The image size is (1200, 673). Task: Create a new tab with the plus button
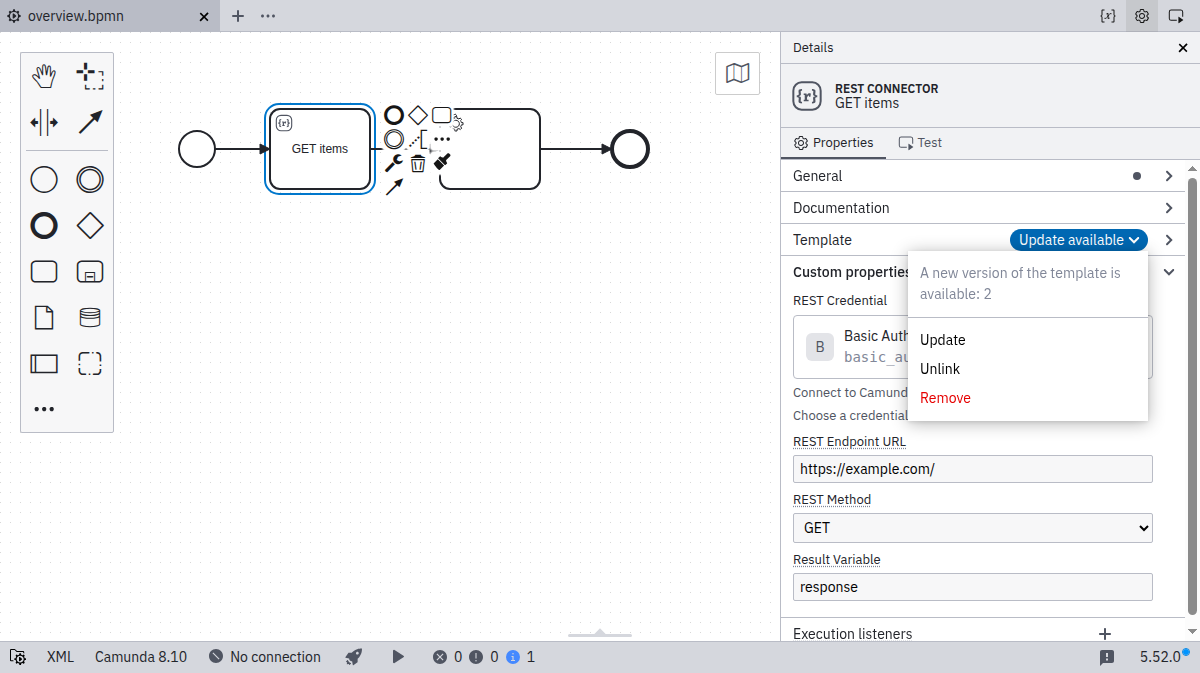pyautogui.click(x=238, y=16)
